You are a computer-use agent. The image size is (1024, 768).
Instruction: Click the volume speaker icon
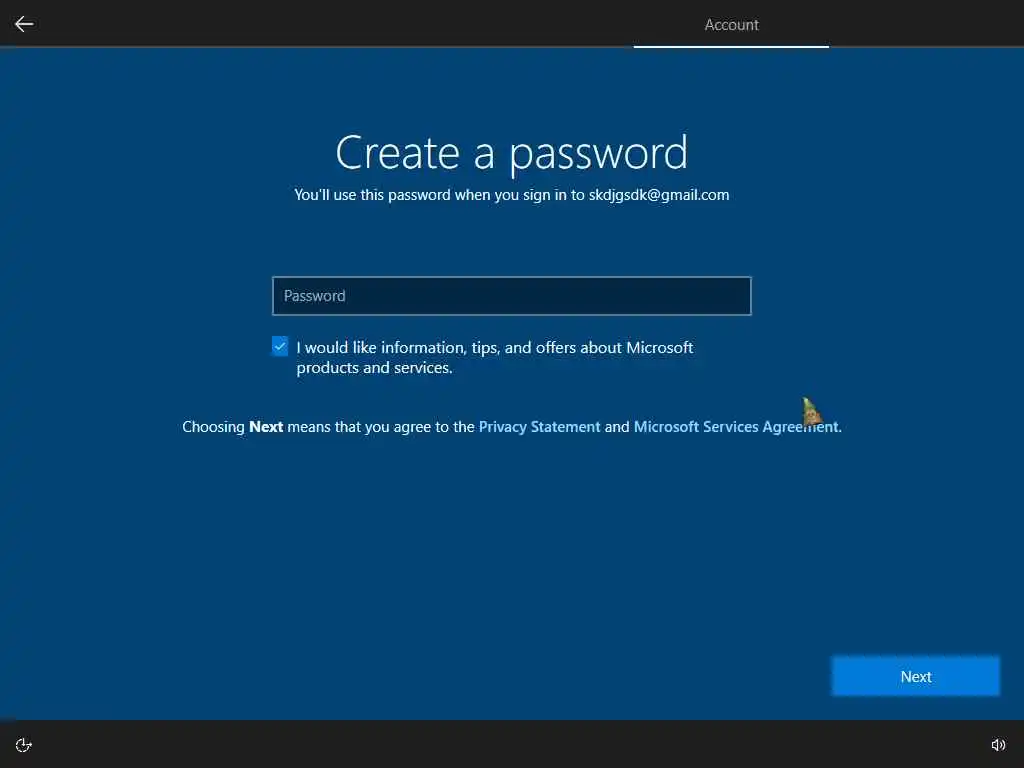[x=998, y=745]
